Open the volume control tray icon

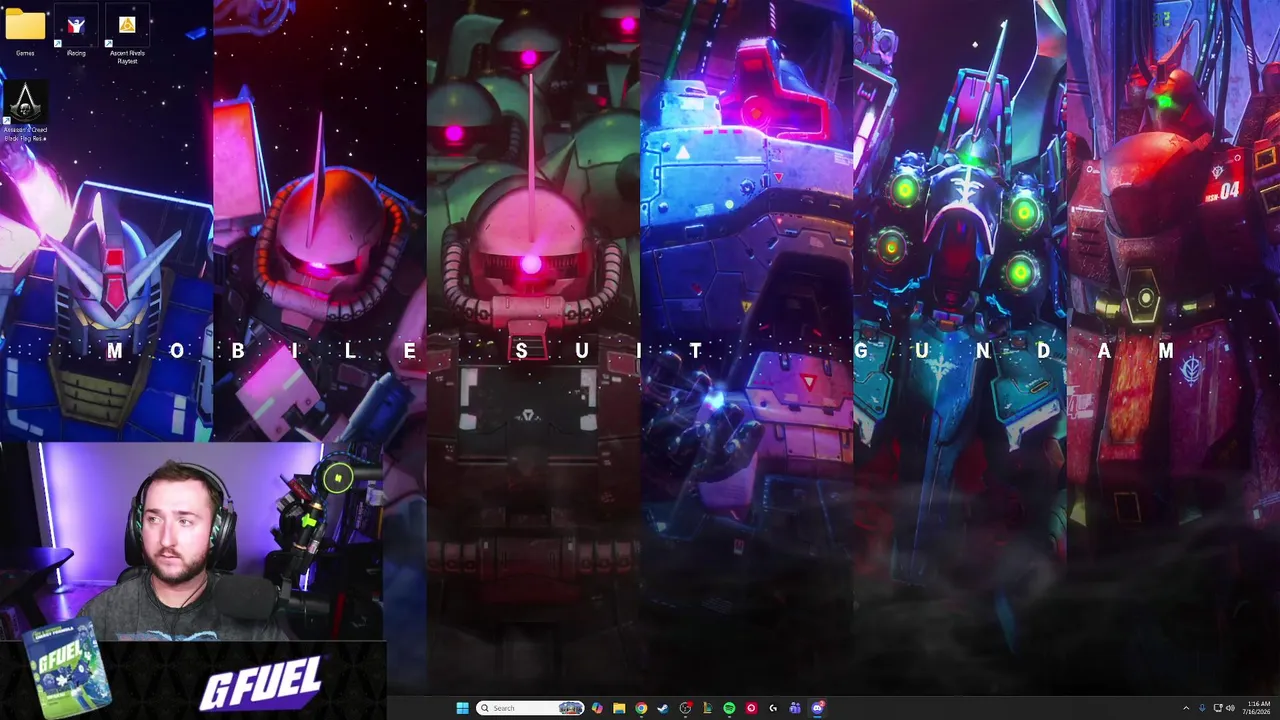[x=1230, y=708]
